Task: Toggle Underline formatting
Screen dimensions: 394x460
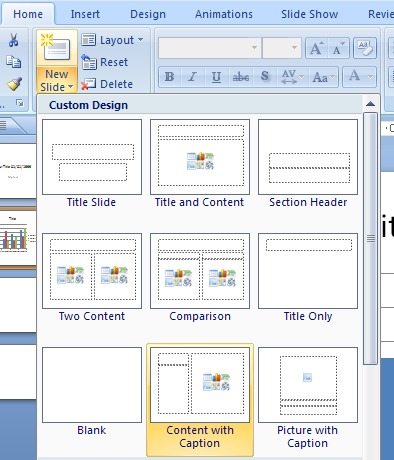Action: tap(216, 77)
